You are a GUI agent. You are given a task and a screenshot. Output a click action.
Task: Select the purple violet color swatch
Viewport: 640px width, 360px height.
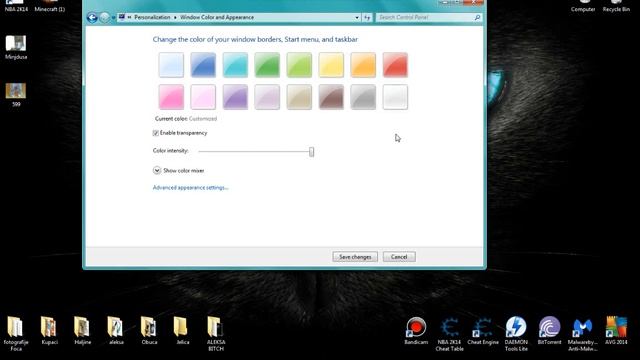(x=235, y=97)
